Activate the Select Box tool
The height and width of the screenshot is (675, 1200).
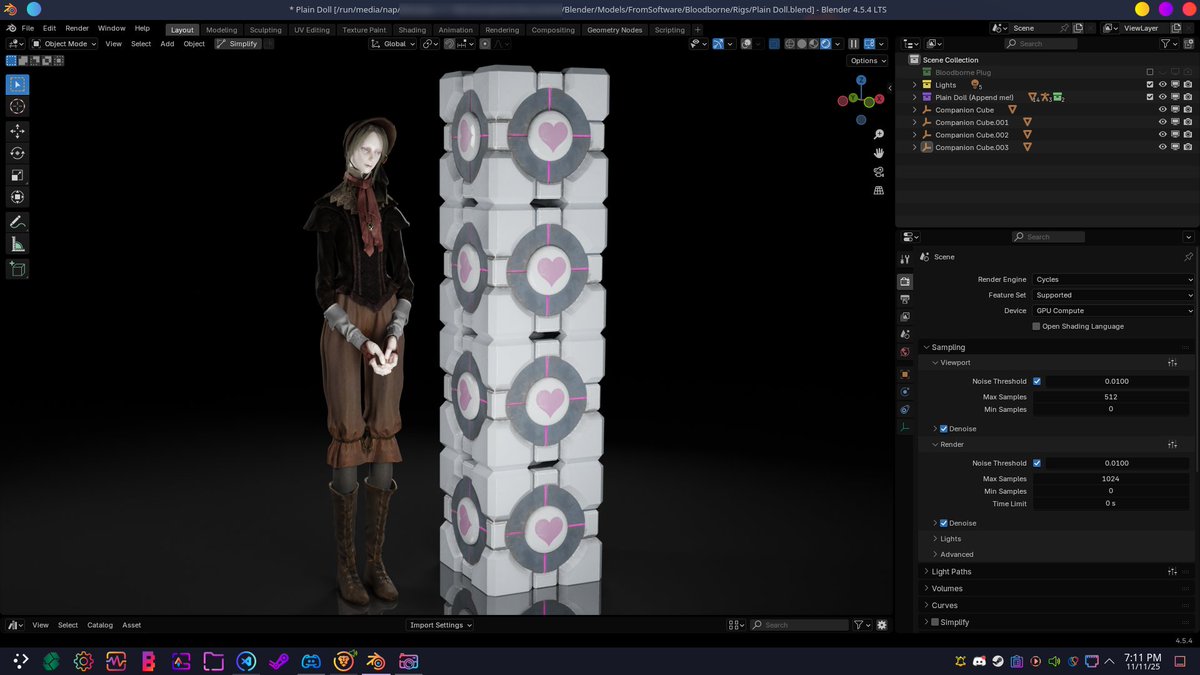18,85
